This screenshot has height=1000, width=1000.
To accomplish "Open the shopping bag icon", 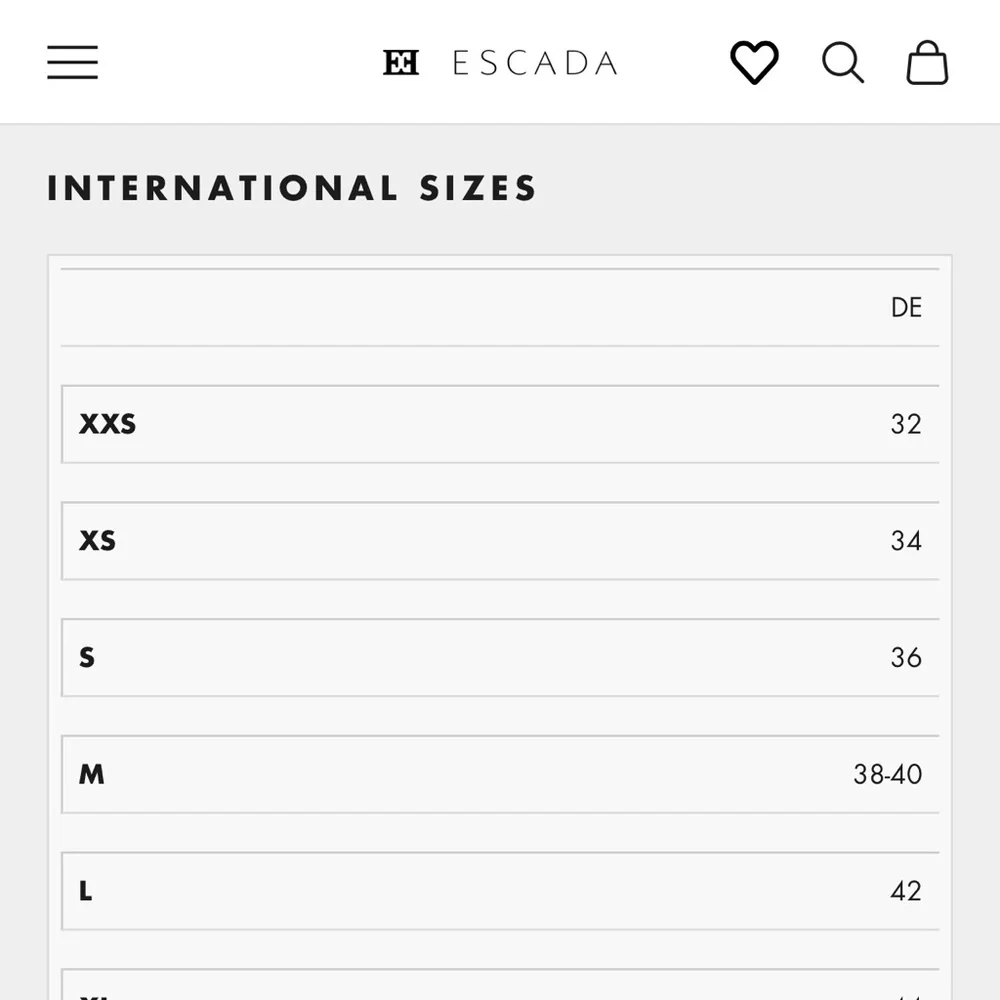I will pyautogui.click(x=927, y=62).
